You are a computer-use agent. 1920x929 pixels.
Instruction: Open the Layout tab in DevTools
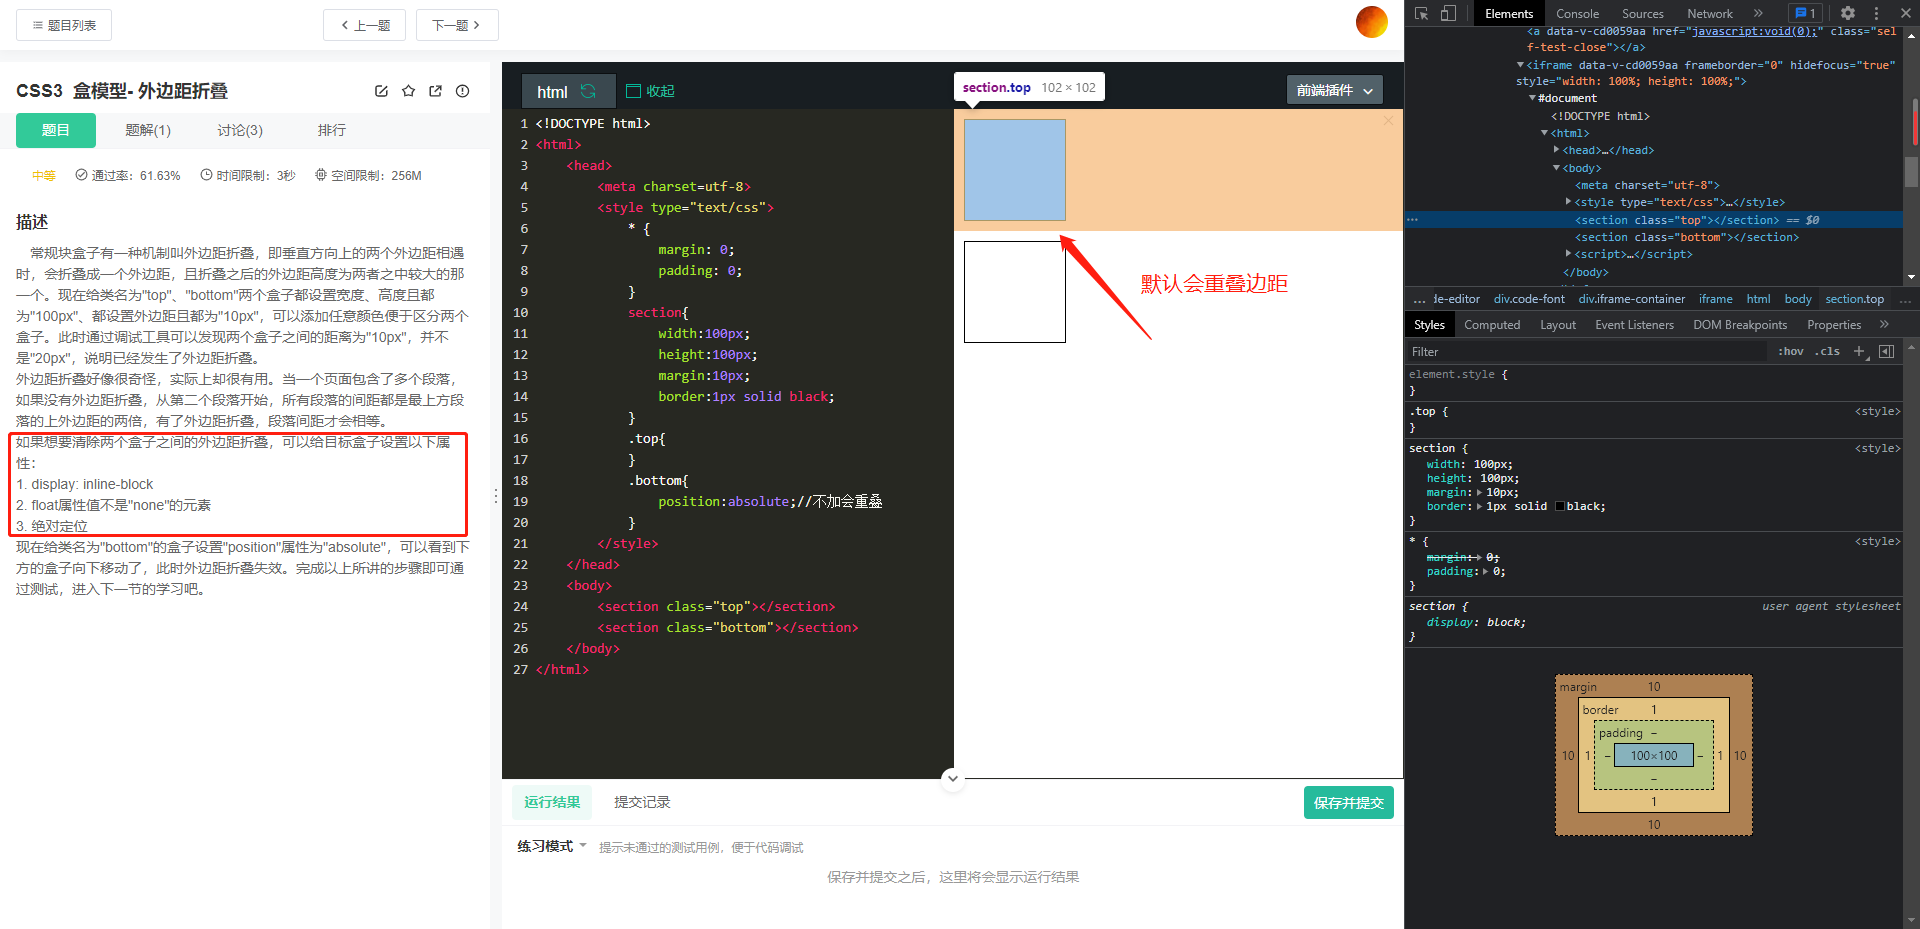point(1557,325)
